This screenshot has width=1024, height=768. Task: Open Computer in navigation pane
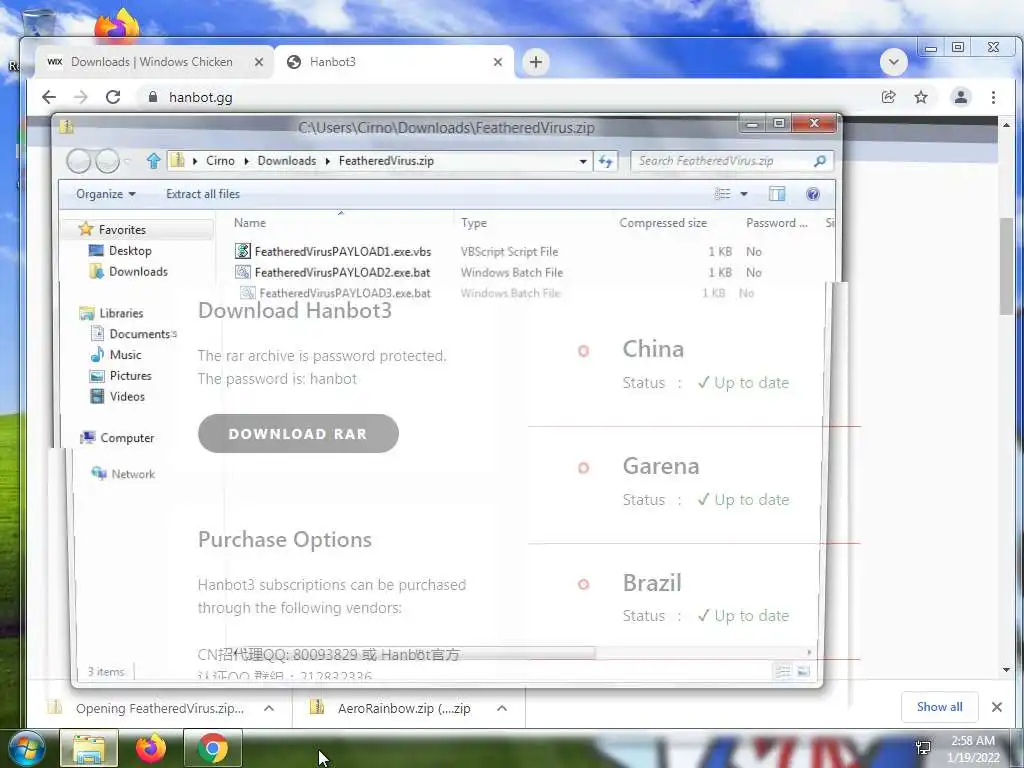pyautogui.click(x=127, y=438)
